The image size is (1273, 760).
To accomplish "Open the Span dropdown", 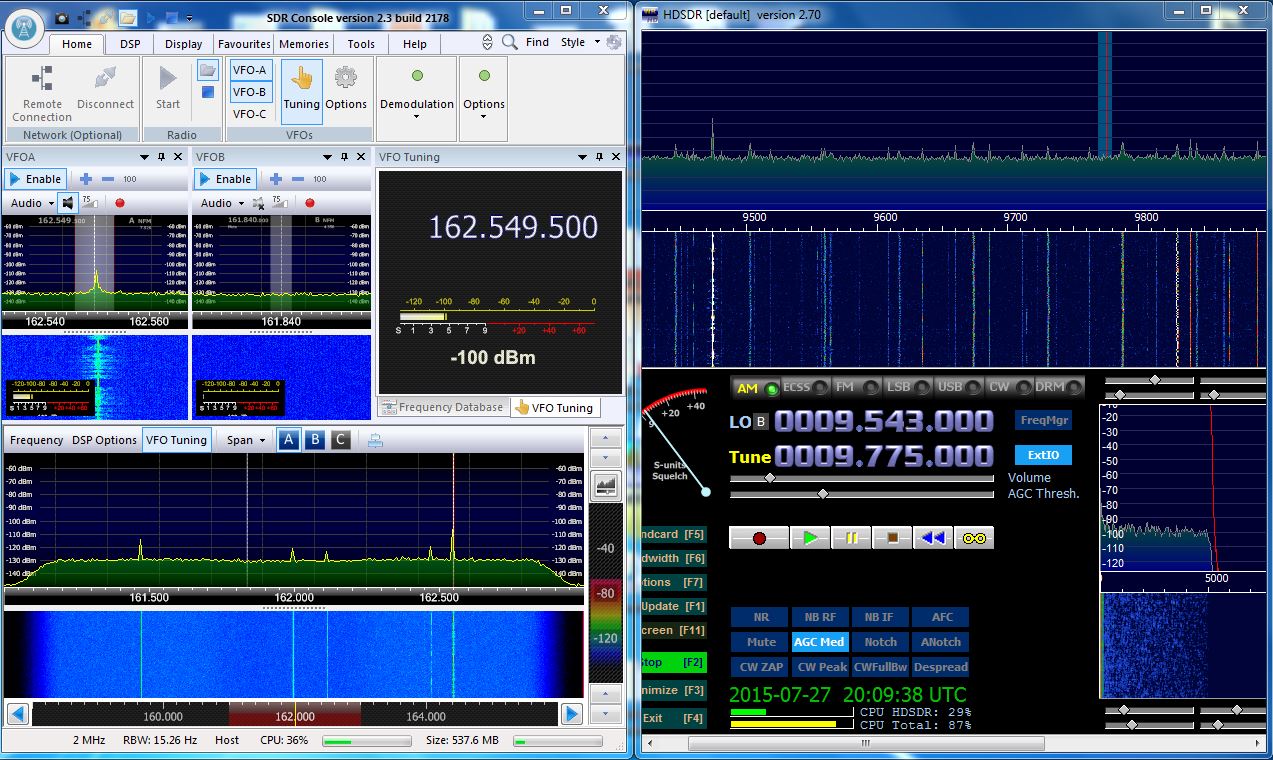I will pos(245,440).
